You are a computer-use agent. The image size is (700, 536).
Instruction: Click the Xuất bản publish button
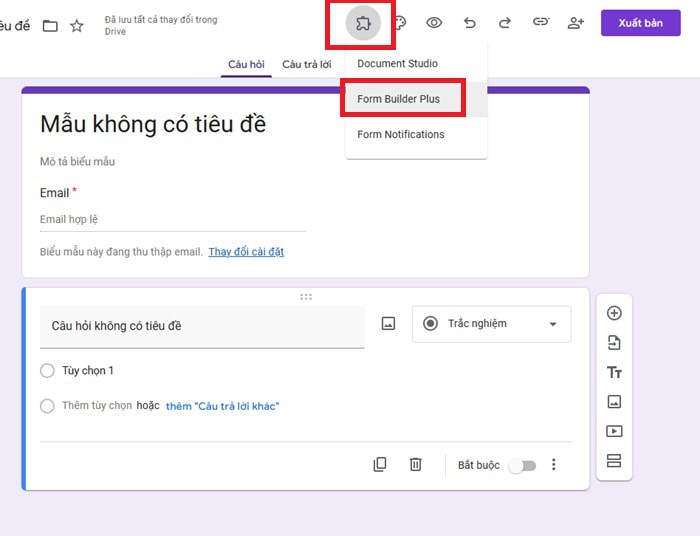tap(640, 23)
